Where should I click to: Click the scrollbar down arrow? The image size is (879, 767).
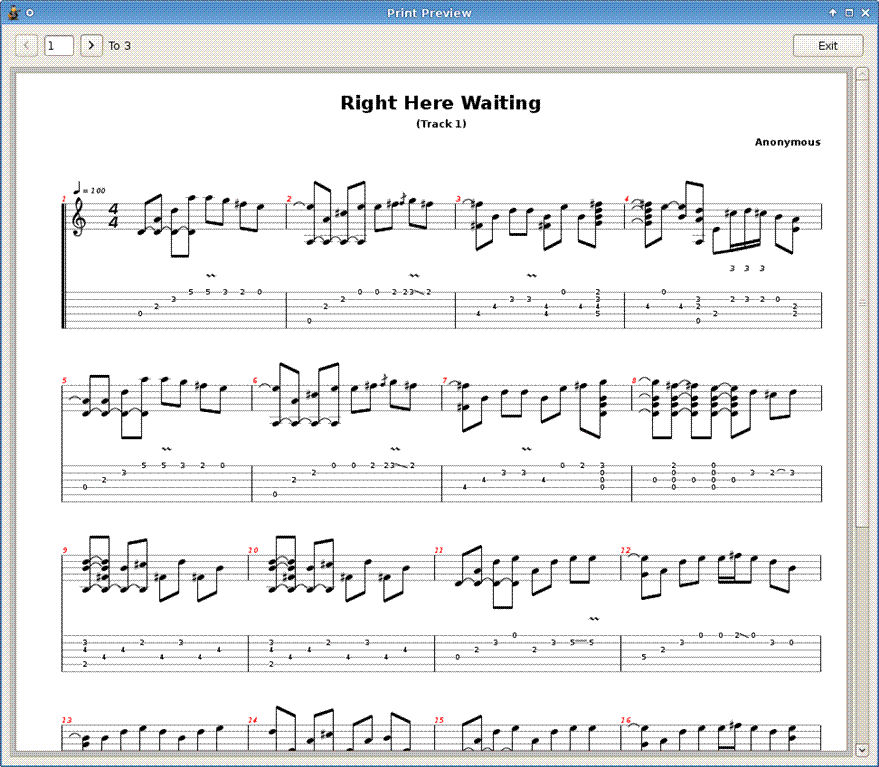862,748
